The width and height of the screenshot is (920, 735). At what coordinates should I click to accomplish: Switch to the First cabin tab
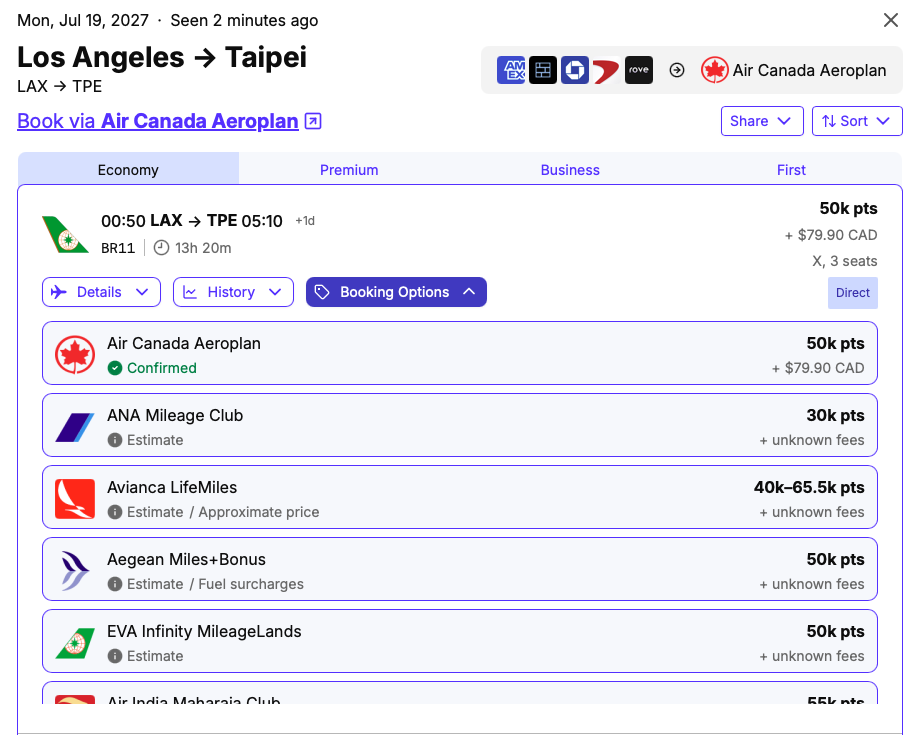coord(791,170)
